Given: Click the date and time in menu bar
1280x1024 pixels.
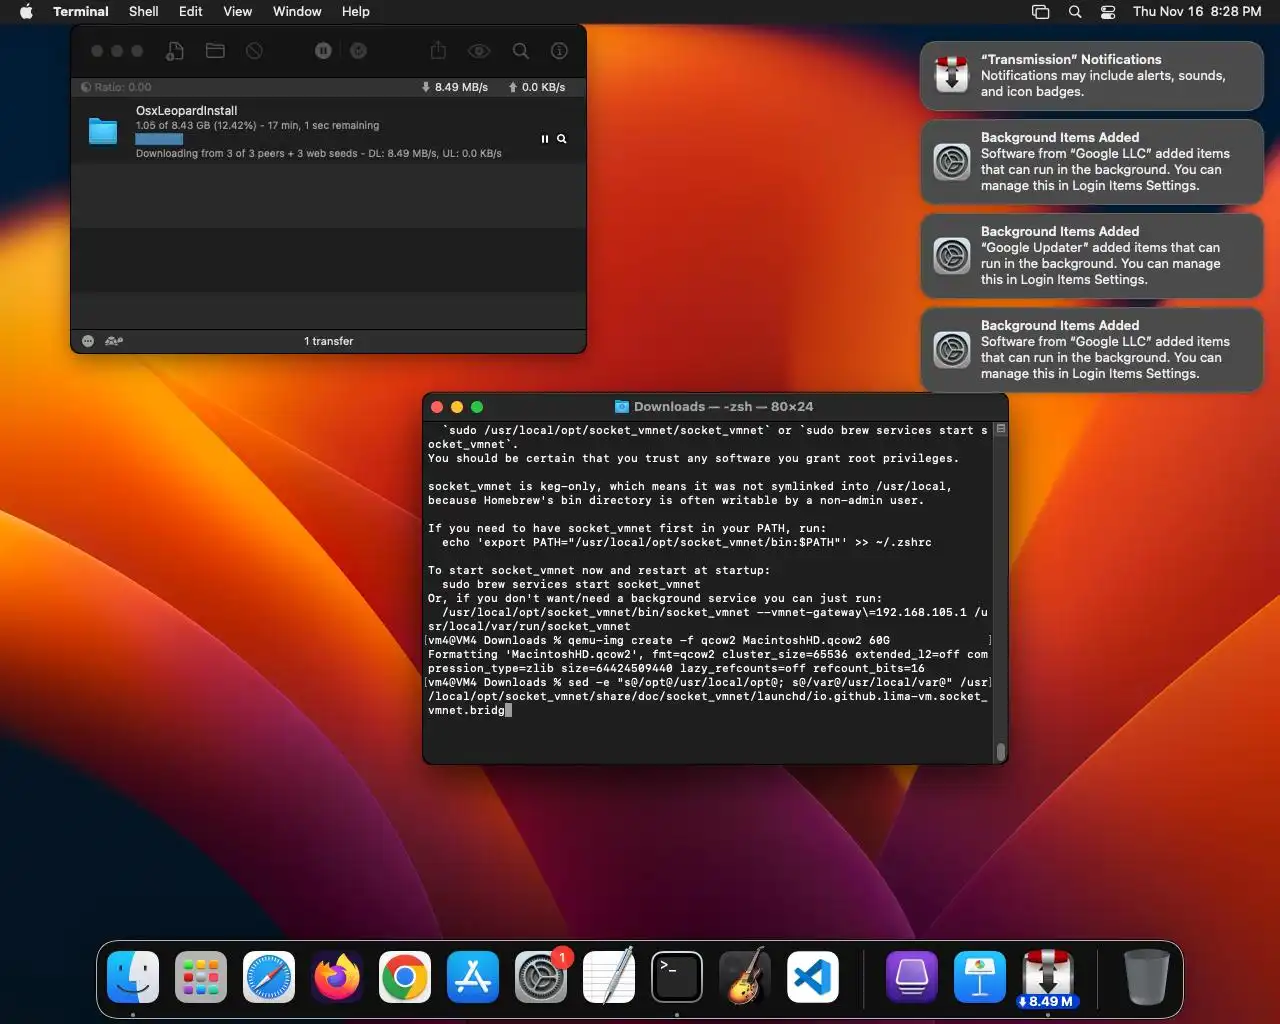Looking at the screenshot, I should [x=1197, y=12].
